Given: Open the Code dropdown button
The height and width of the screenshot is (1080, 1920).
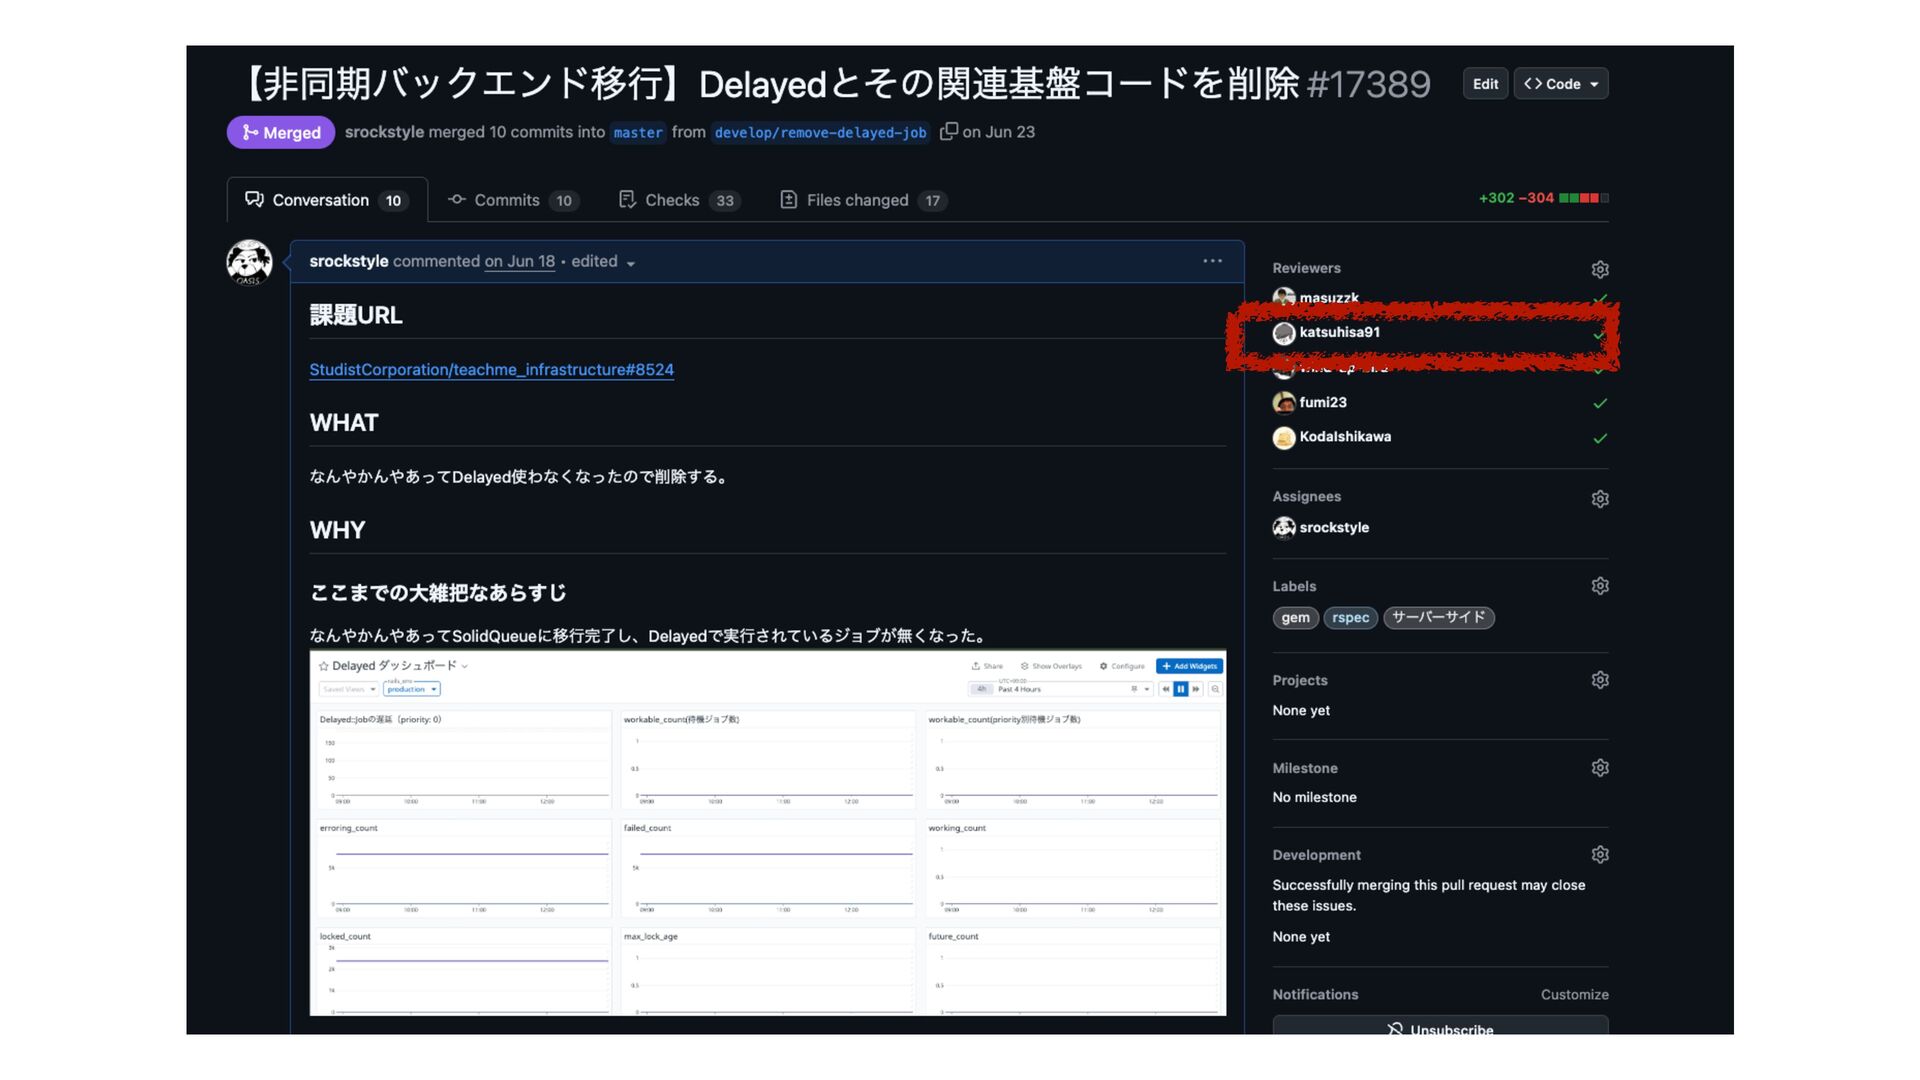Looking at the screenshot, I should click(1561, 84).
